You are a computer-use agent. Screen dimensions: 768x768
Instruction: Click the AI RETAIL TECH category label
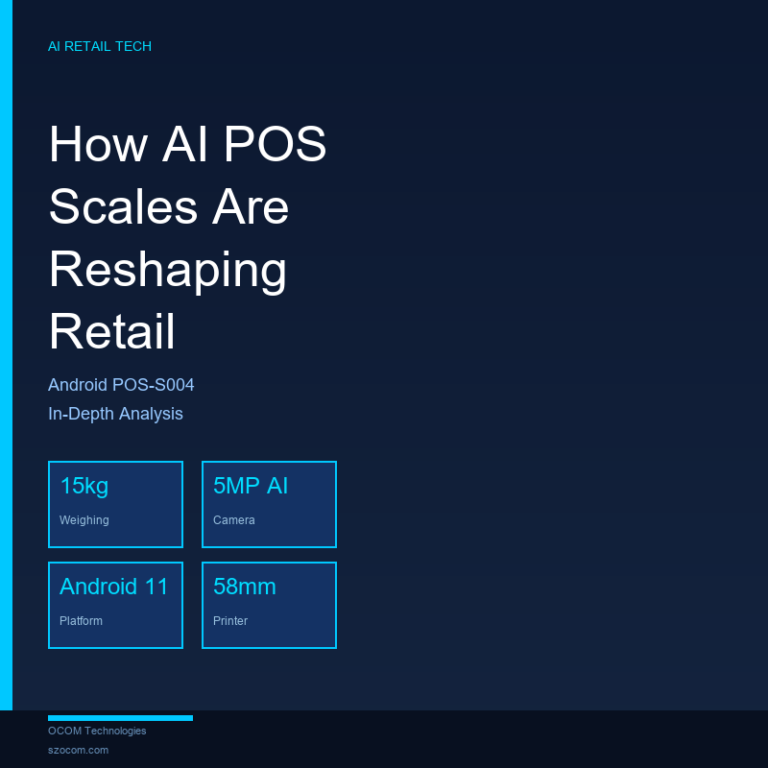(100, 47)
